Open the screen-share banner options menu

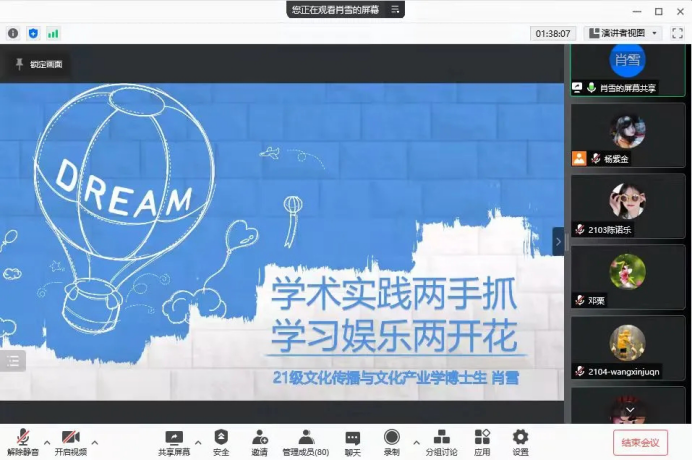[x=396, y=9]
